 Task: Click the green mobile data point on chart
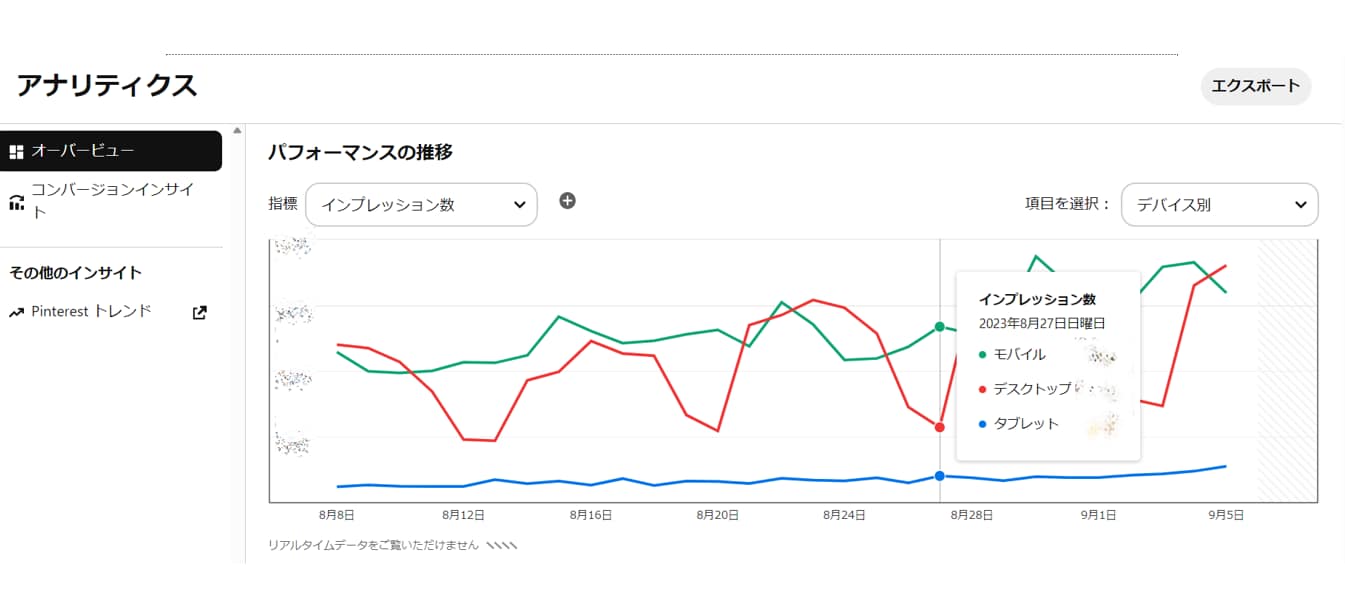click(939, 326)
